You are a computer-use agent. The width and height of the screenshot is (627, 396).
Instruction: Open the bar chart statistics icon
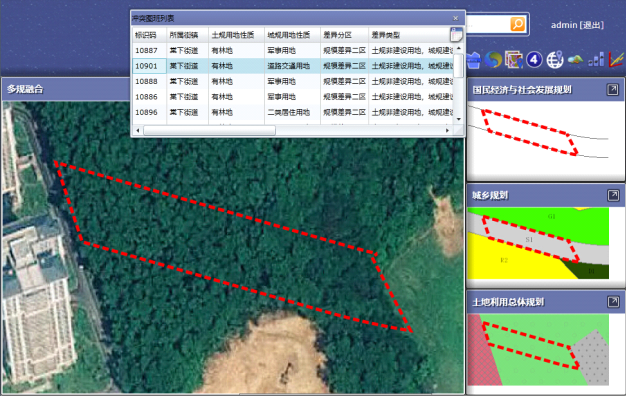(596, 60)
